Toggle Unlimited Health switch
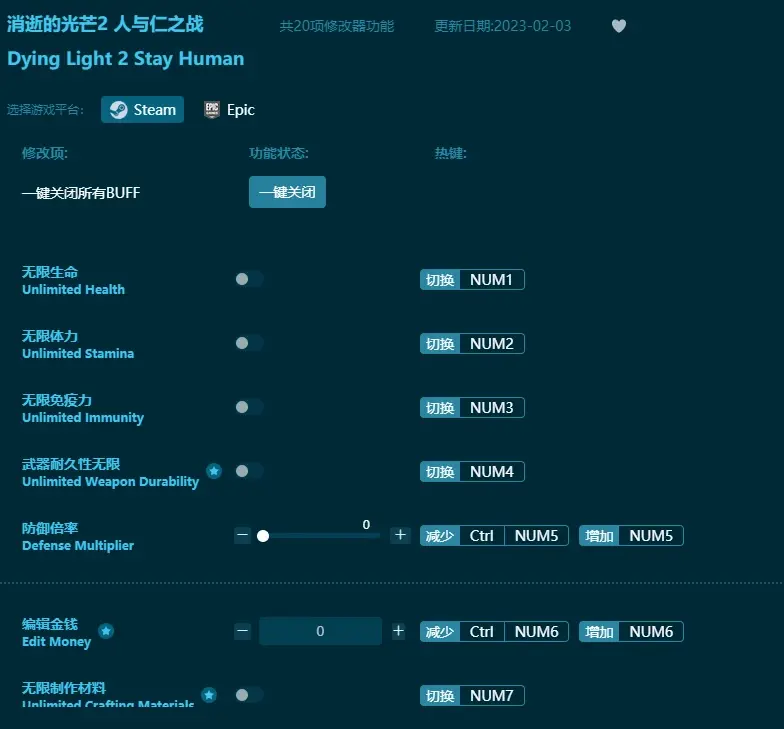Image resolution: width=784 pixels, height=729 pixels. (249, 279)
